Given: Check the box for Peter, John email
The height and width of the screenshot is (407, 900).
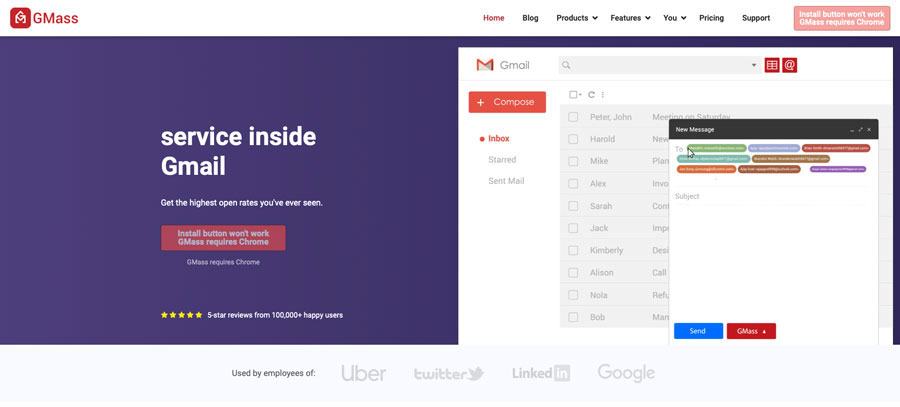Looking at the screenshot, I should pos(573,117).
